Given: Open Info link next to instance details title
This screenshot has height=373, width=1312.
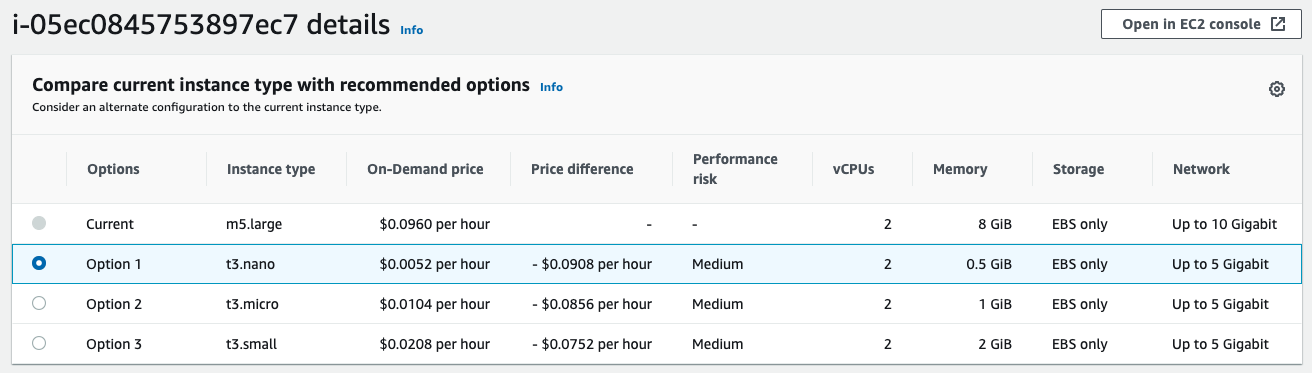Looking at the screenshot, I should pos(411,30).
